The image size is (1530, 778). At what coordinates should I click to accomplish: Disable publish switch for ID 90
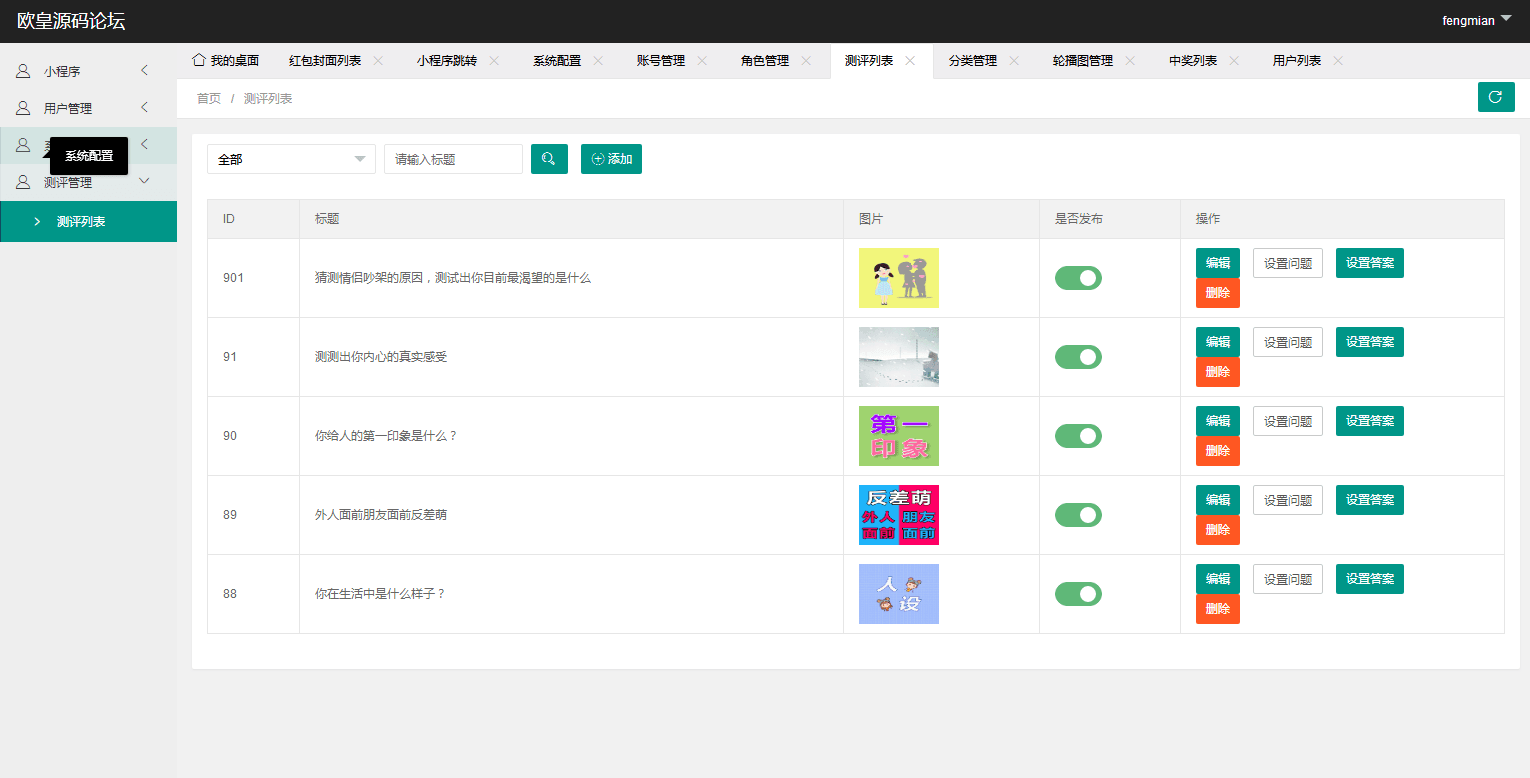pyautogui.click(x=1078, y=436)
